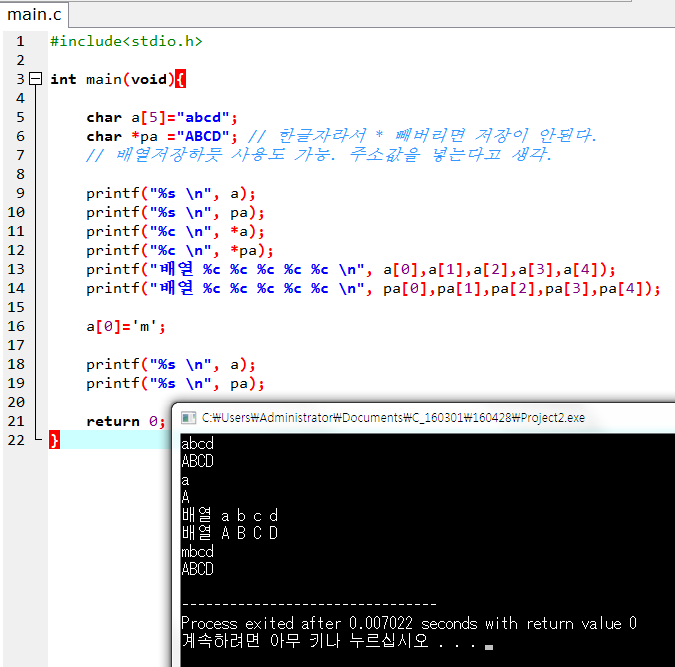Click the #include<stdio.h> line

click(x=126, y=41)
